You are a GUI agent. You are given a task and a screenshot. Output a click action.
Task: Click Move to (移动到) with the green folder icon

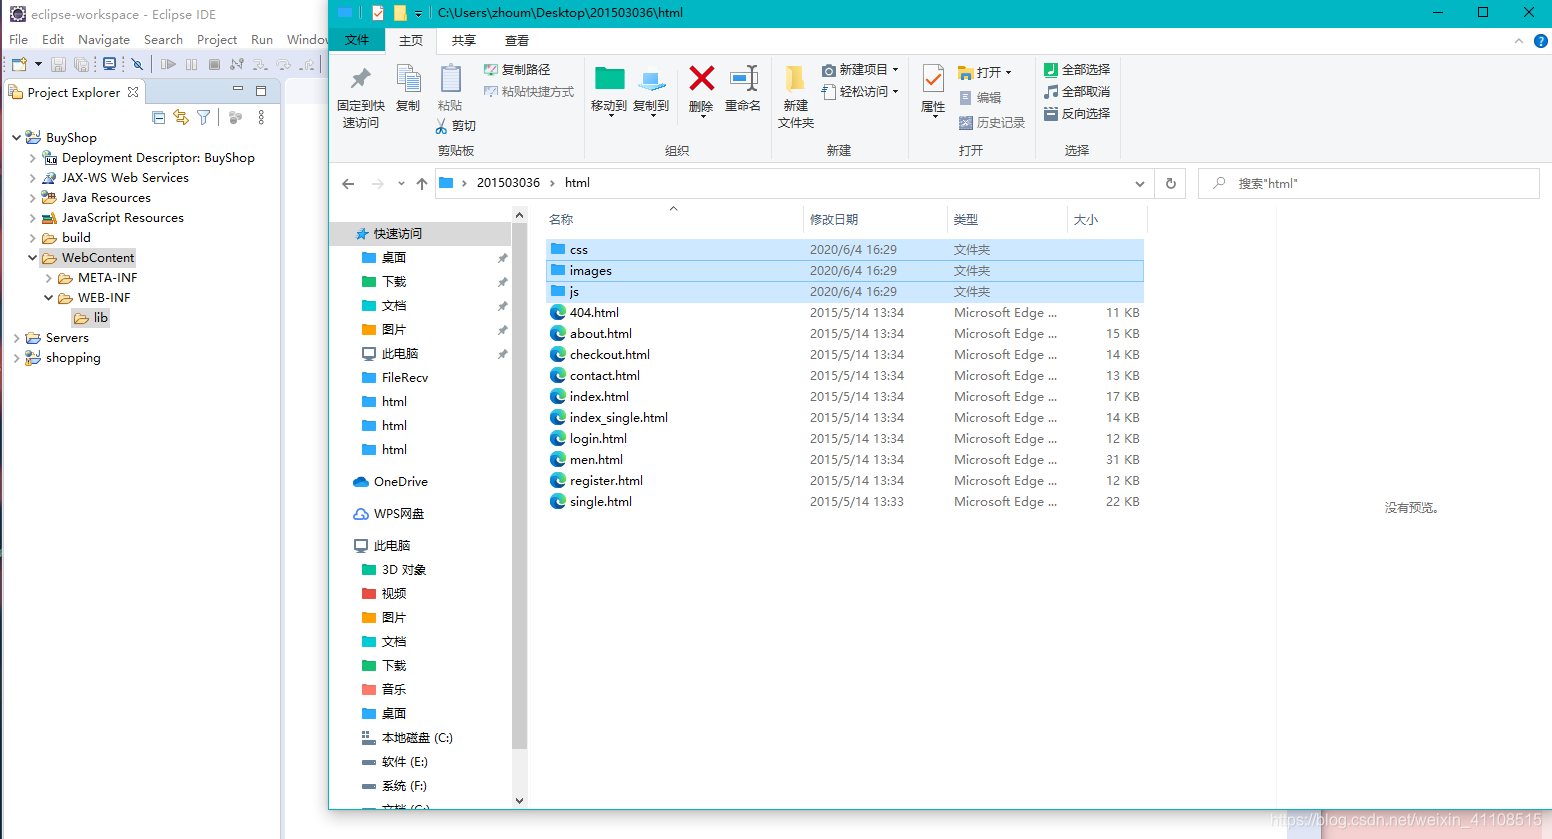coord(609,91)
